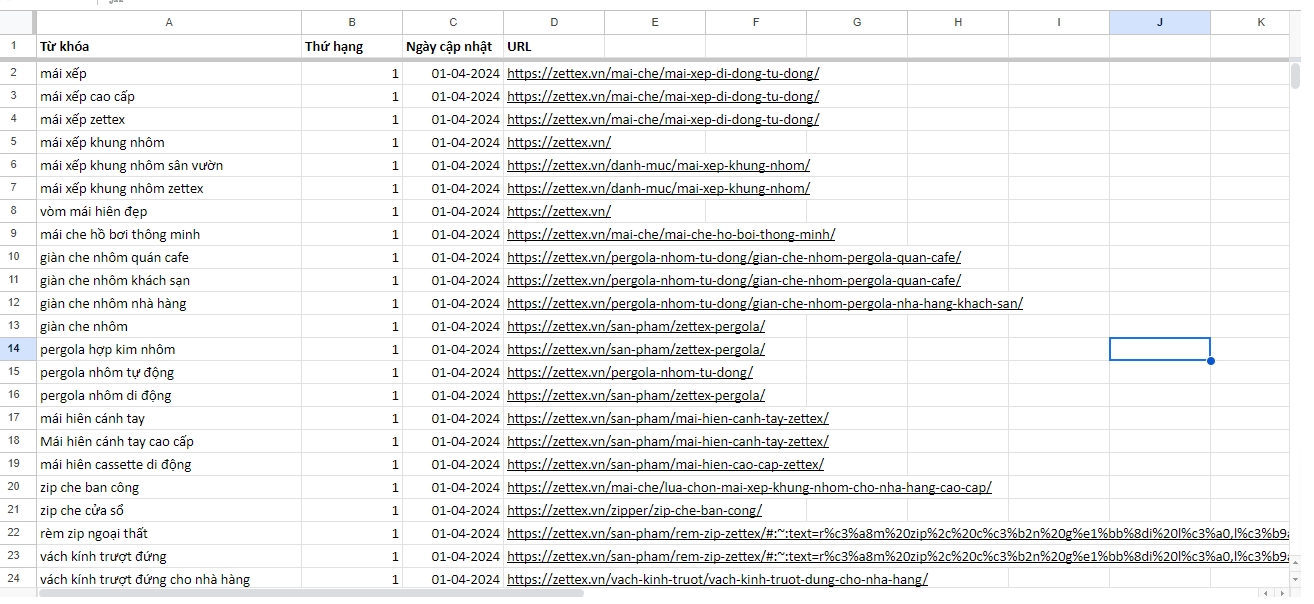Click the 'Thứ hạng' header cell

click(352, 46)
